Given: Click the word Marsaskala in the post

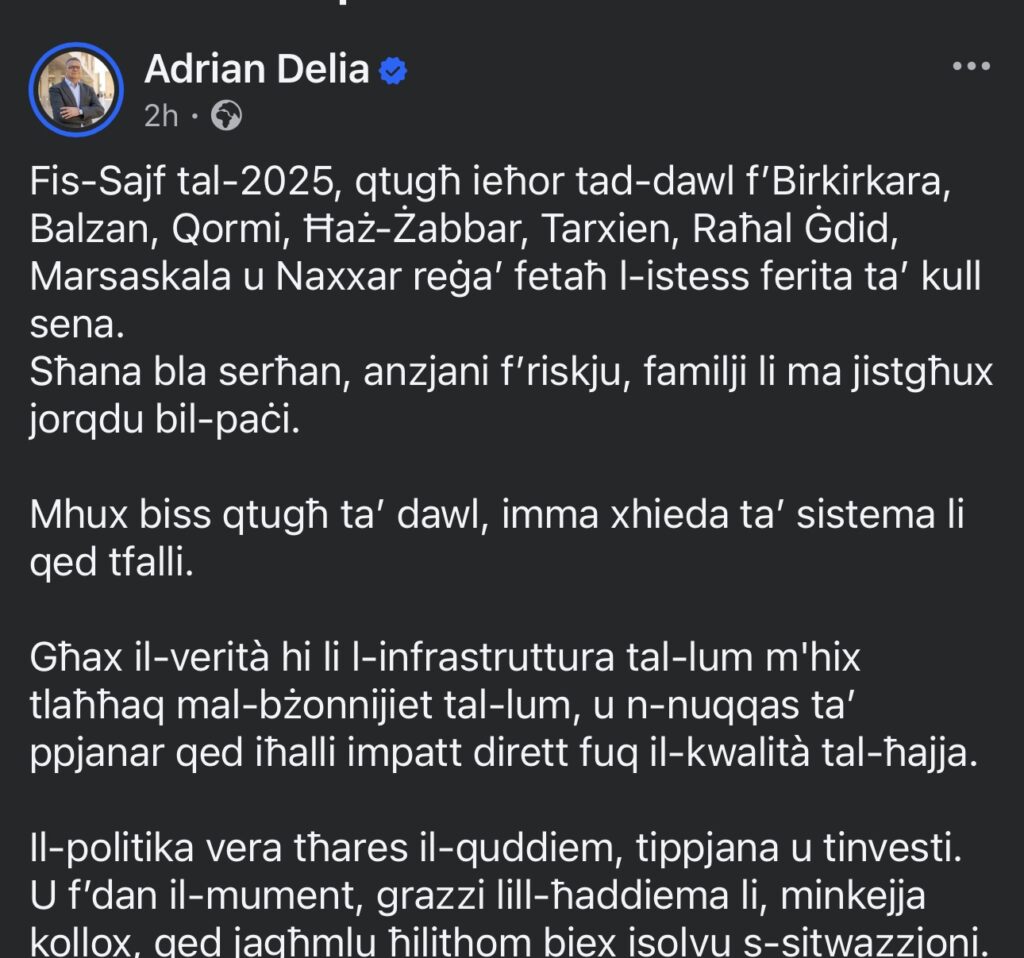Looking at the screenshot, I should coord(130,277).
